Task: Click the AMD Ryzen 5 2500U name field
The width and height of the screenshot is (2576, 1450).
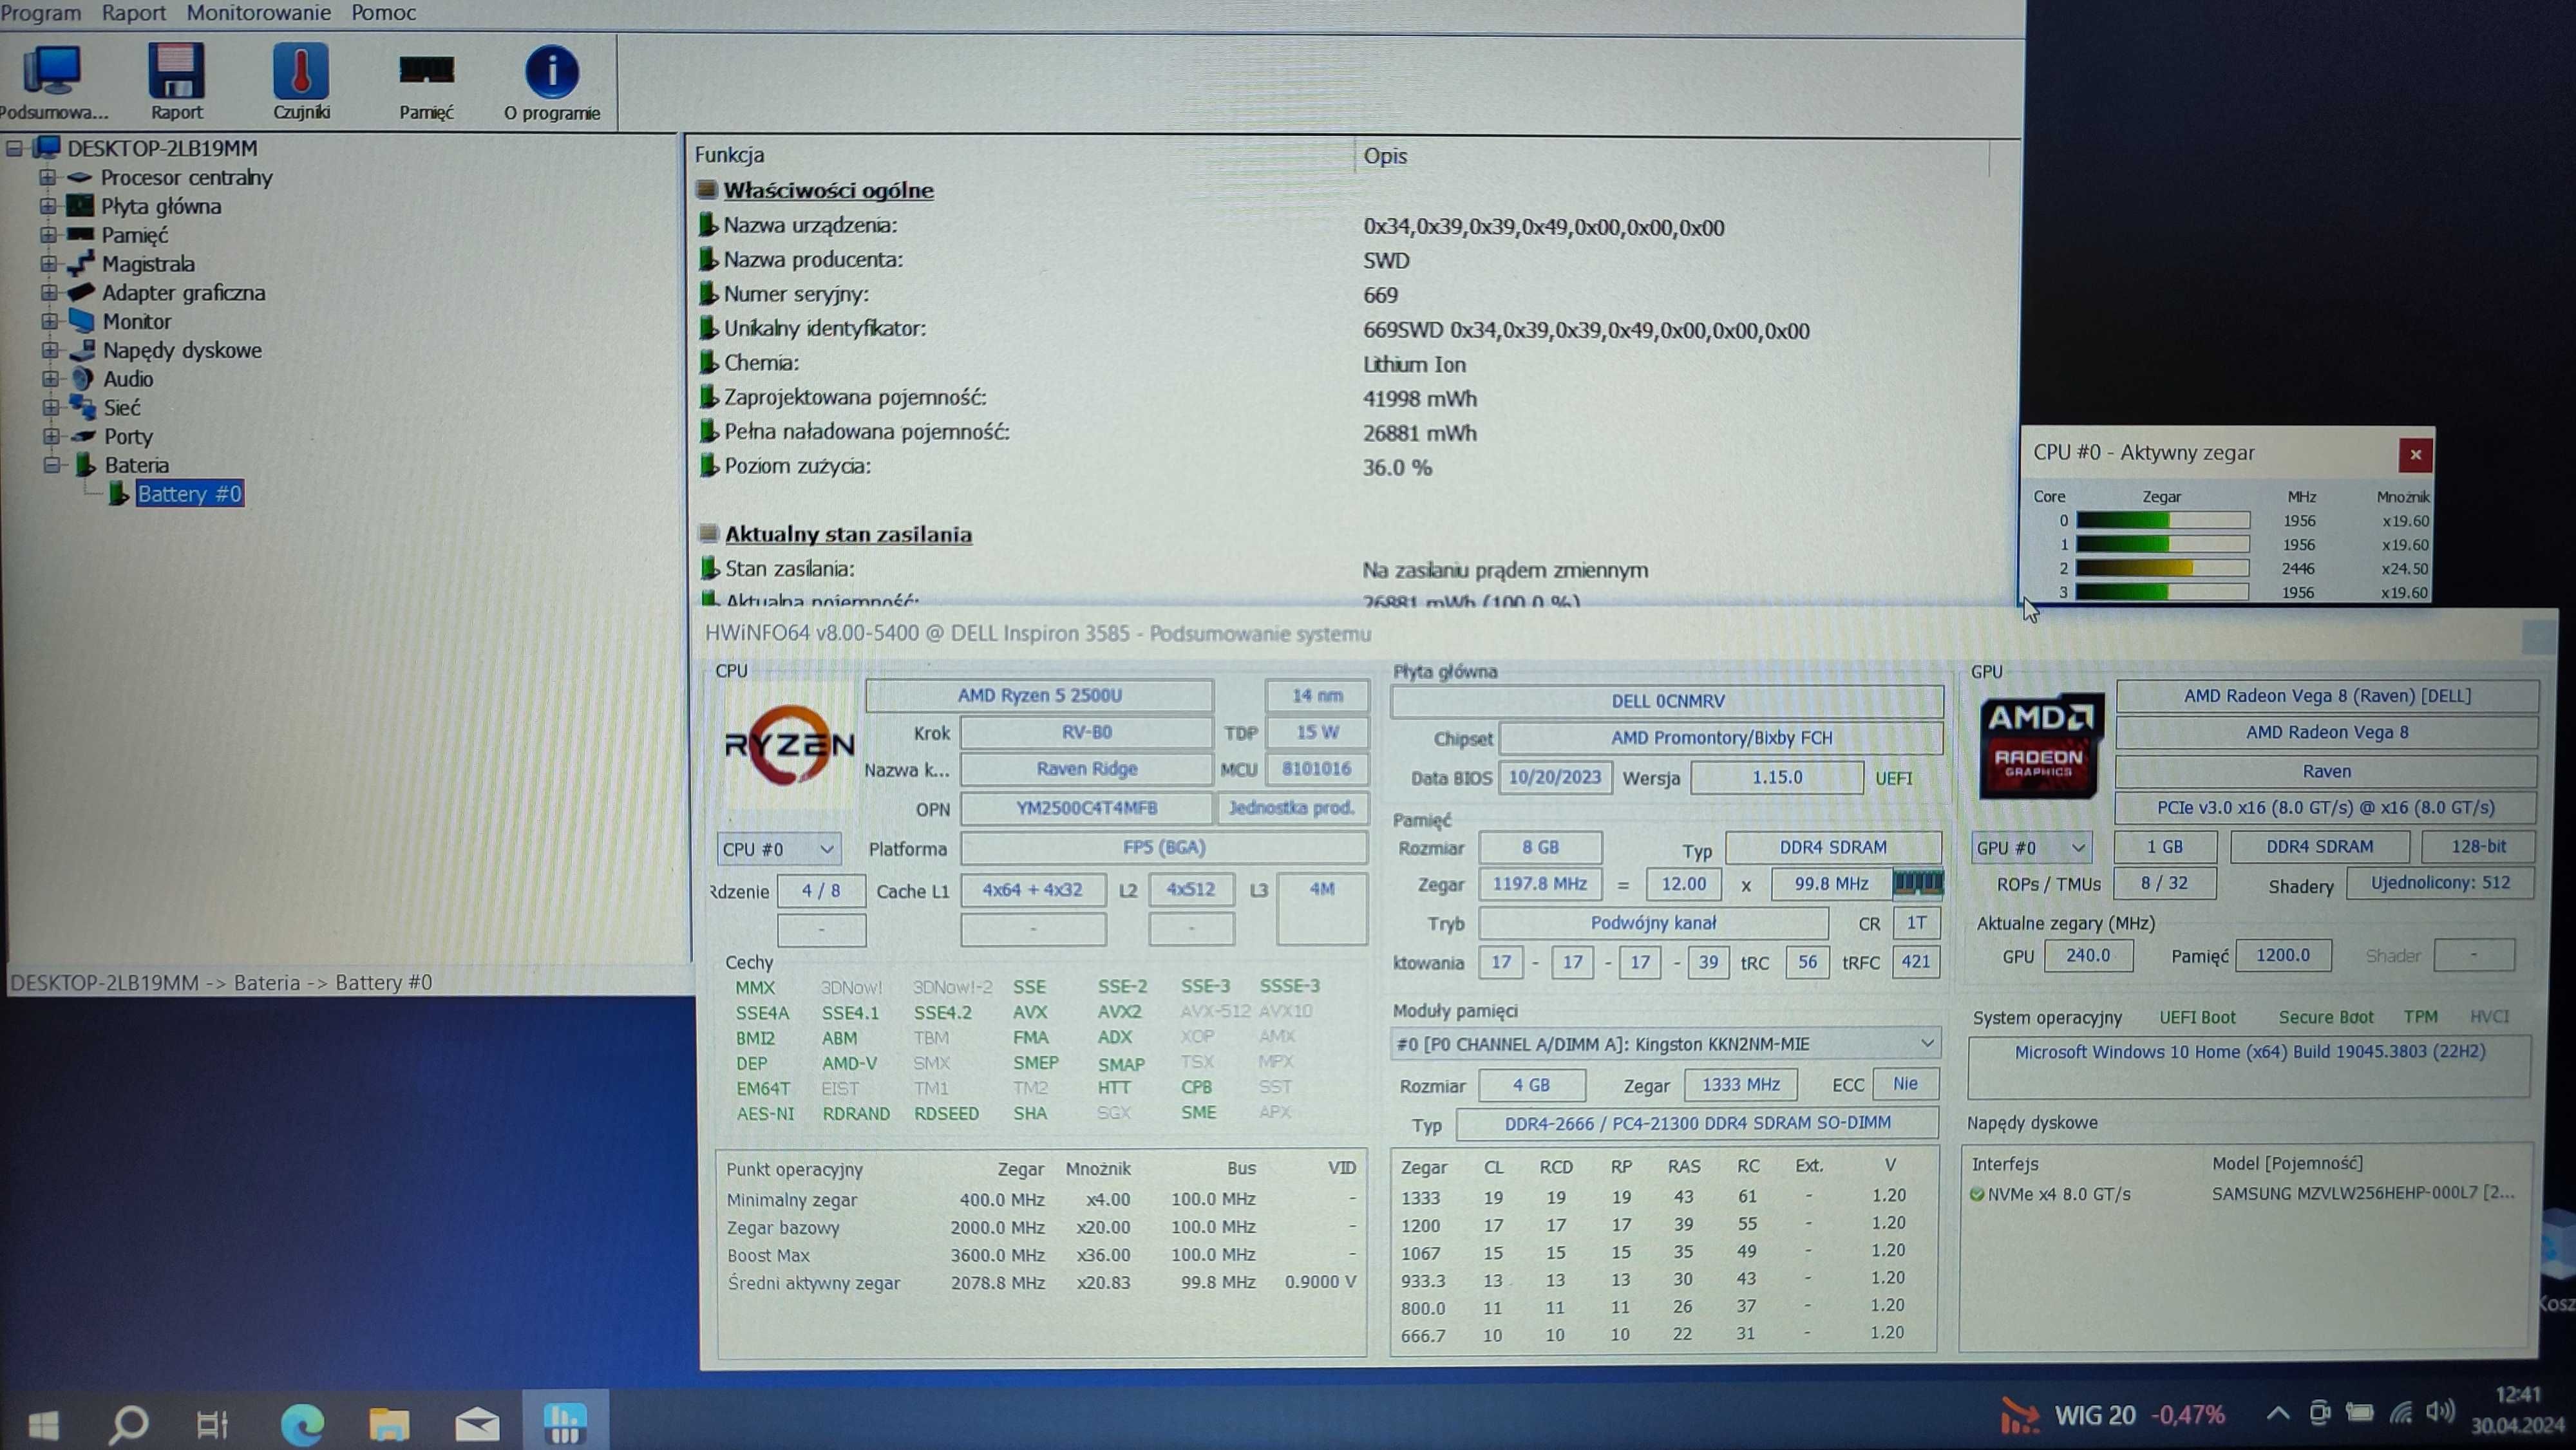Action: (1039, 695)
